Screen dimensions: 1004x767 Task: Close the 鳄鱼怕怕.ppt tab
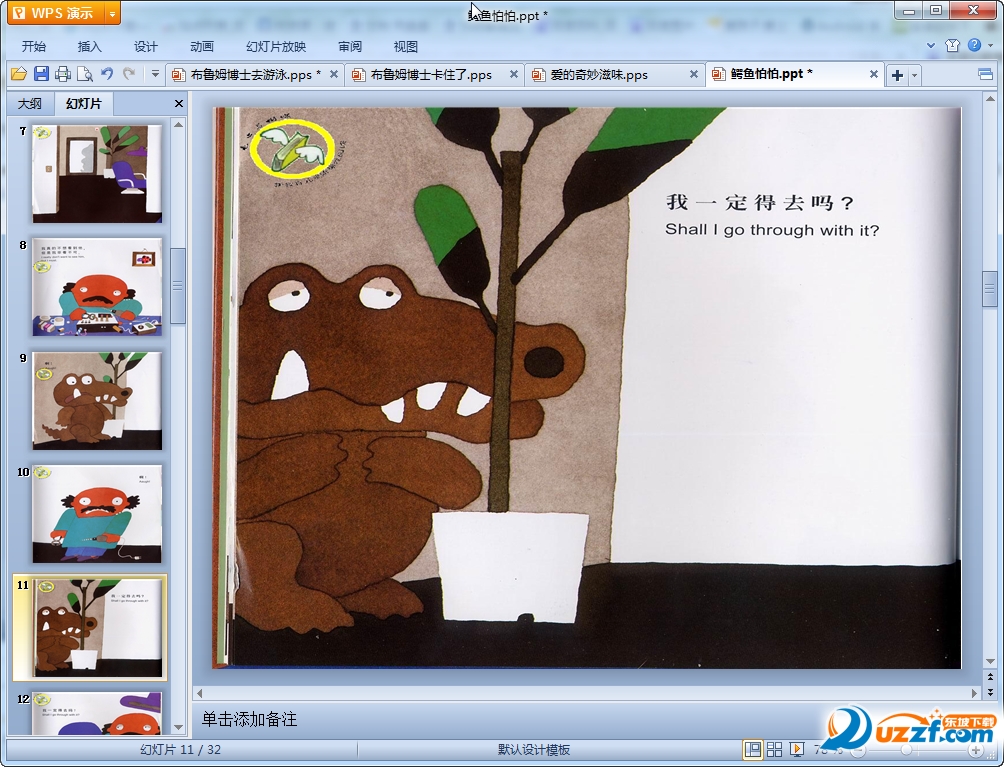(873, 74)
